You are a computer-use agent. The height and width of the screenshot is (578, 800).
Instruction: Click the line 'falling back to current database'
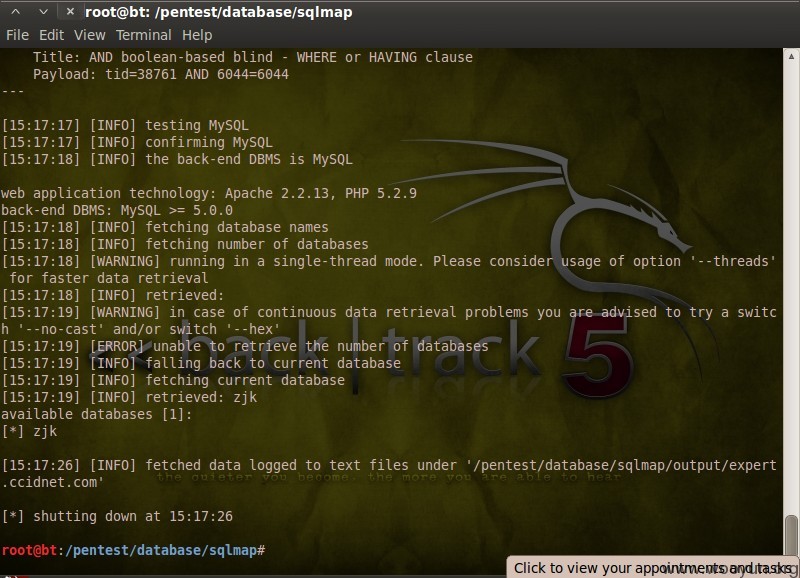201,363
